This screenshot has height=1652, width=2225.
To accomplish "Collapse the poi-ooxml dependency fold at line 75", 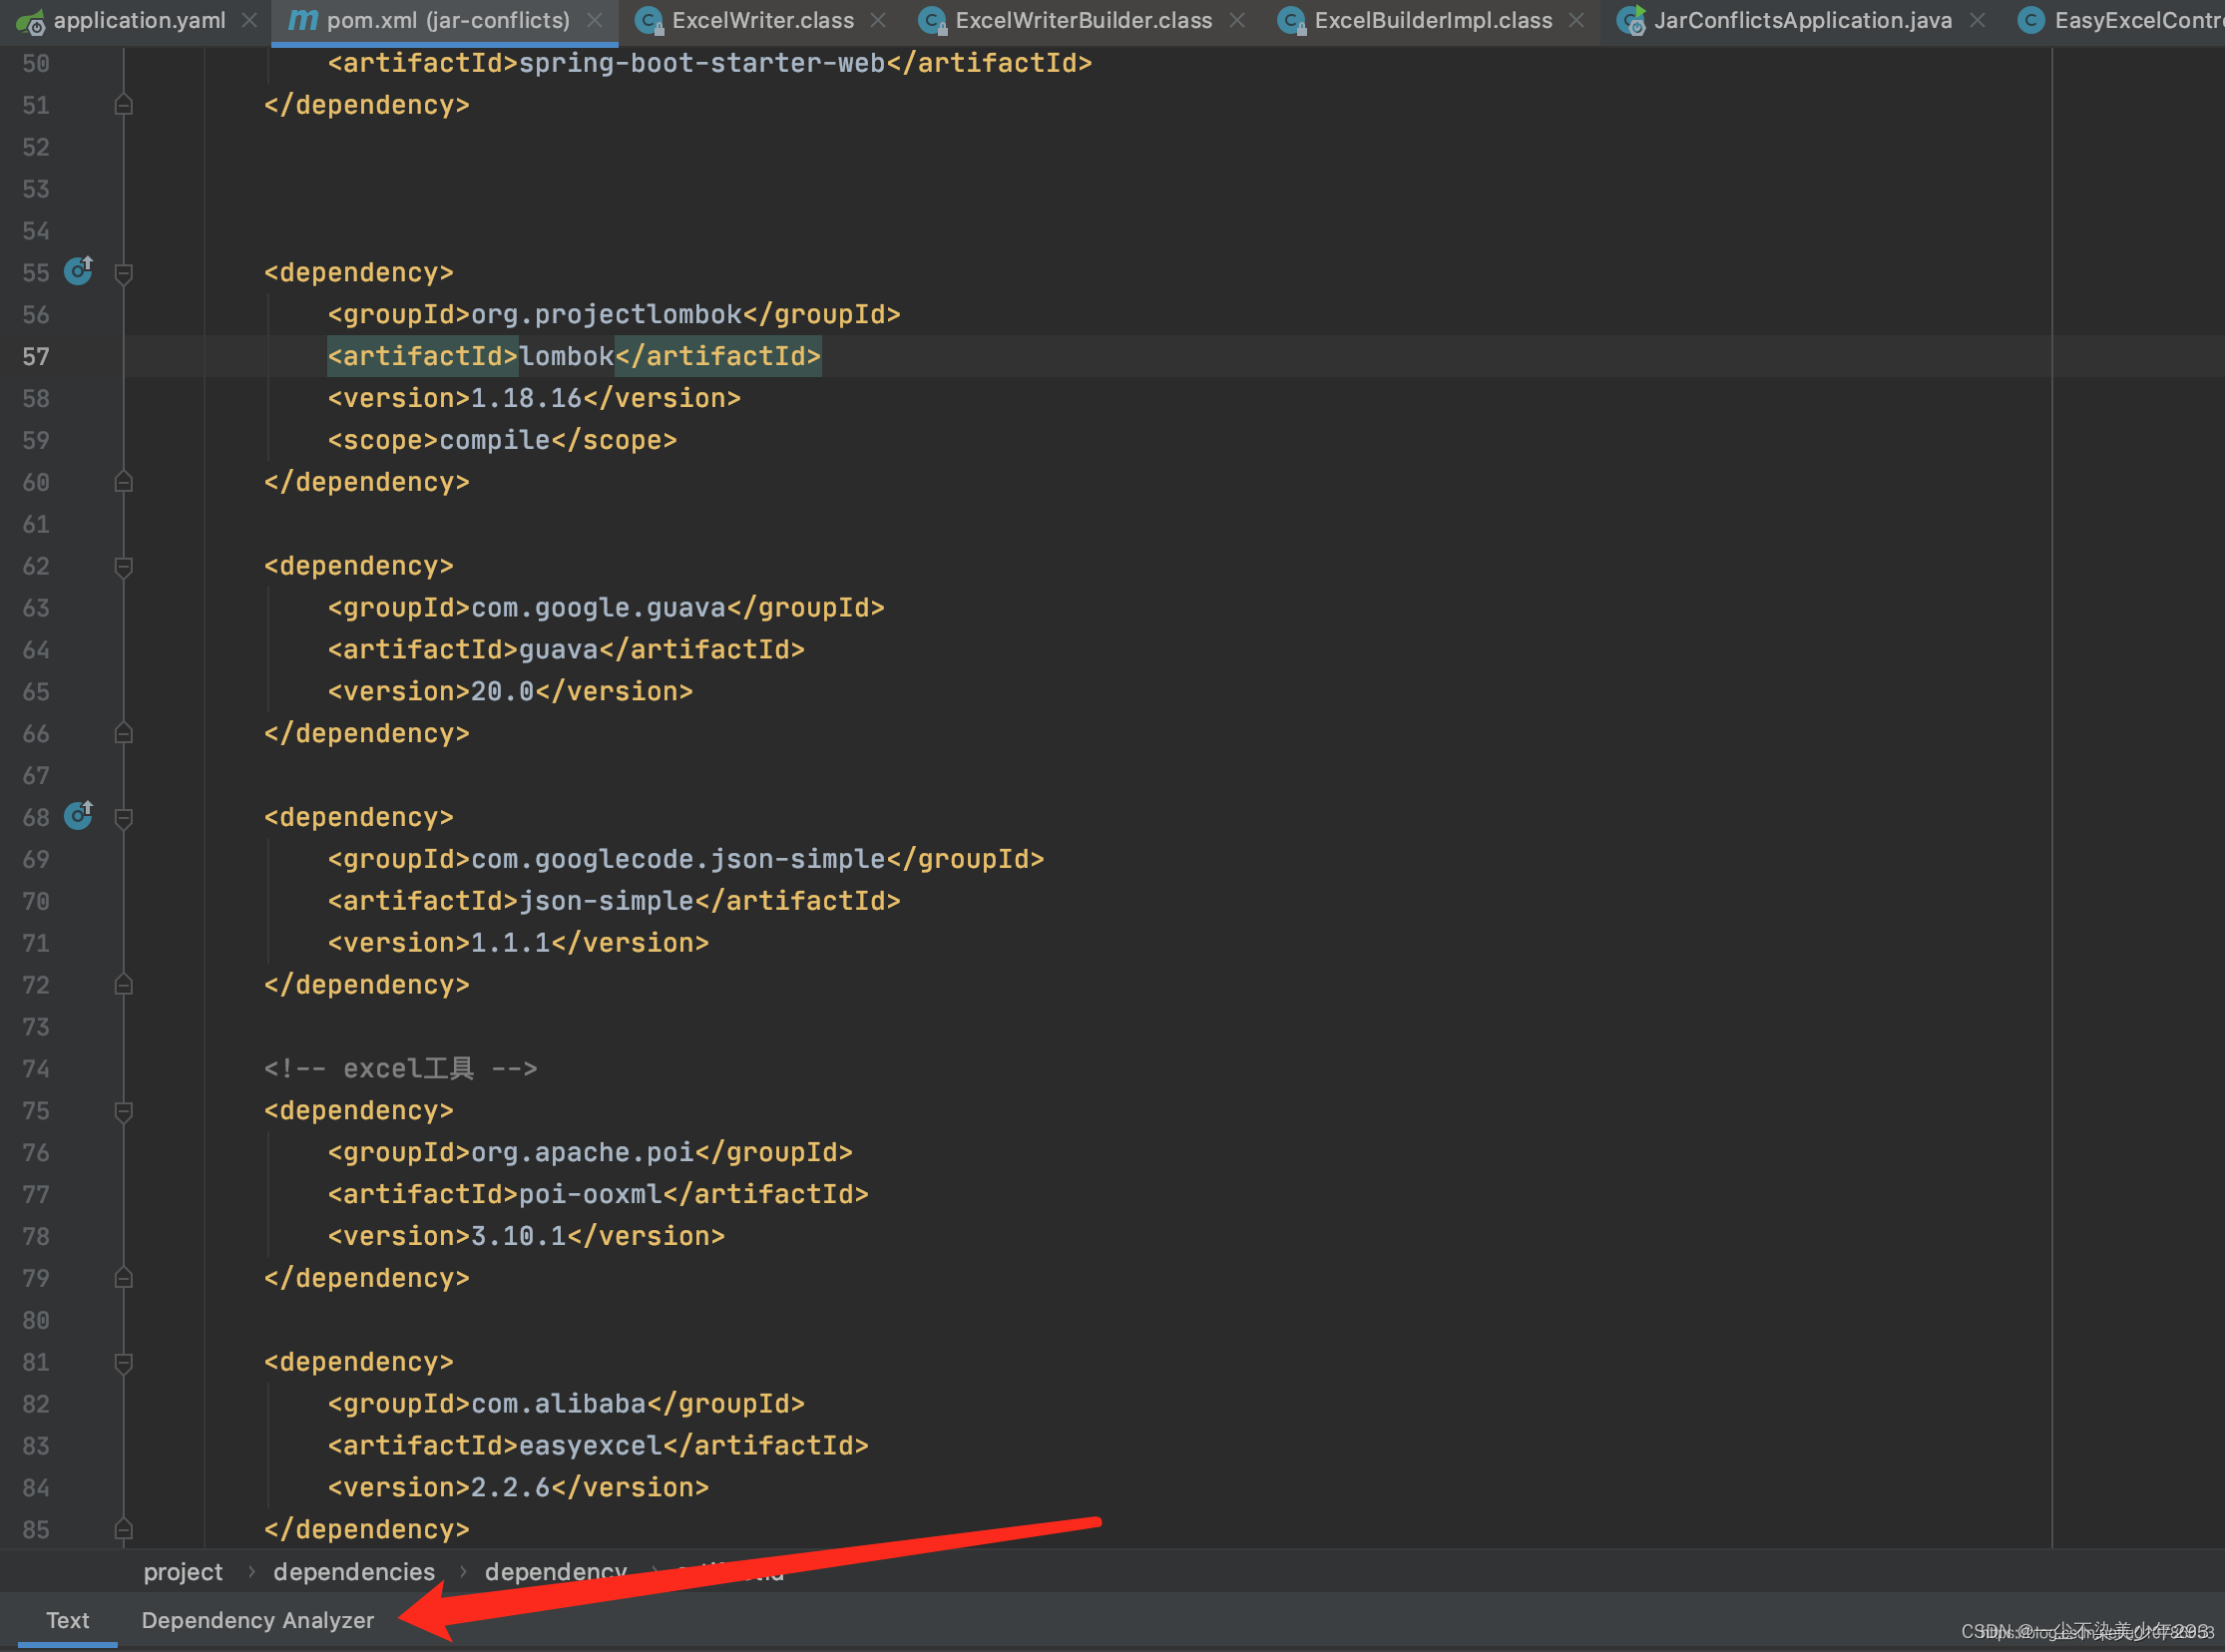I will pos(124,1111).
